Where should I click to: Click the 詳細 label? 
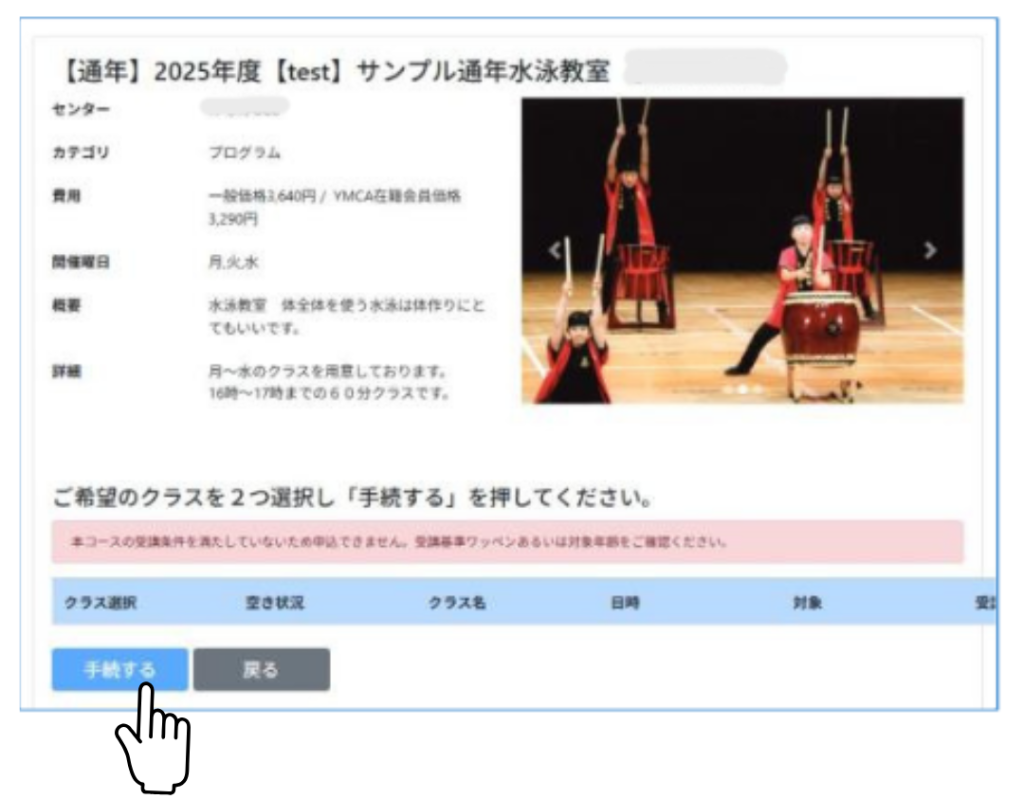[x=67, y=371]
